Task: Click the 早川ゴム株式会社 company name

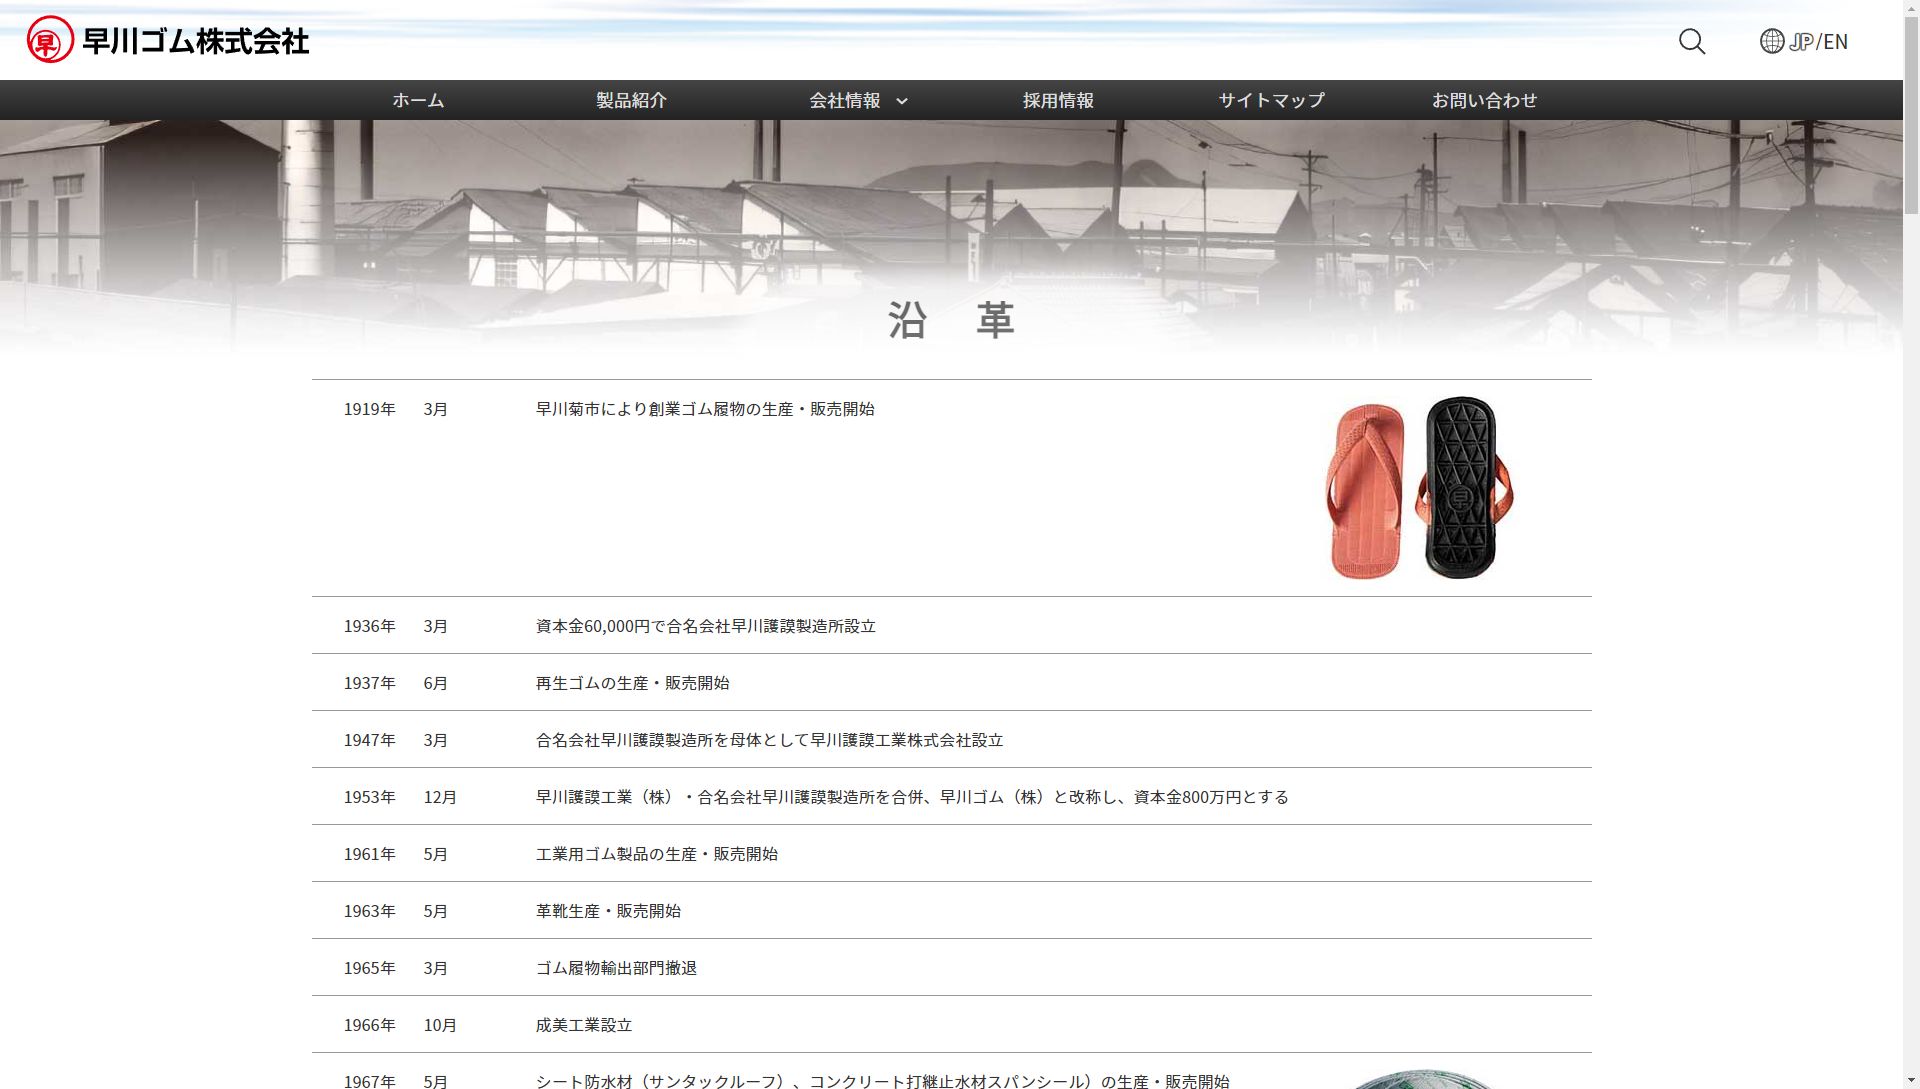Action: point(196,41)
